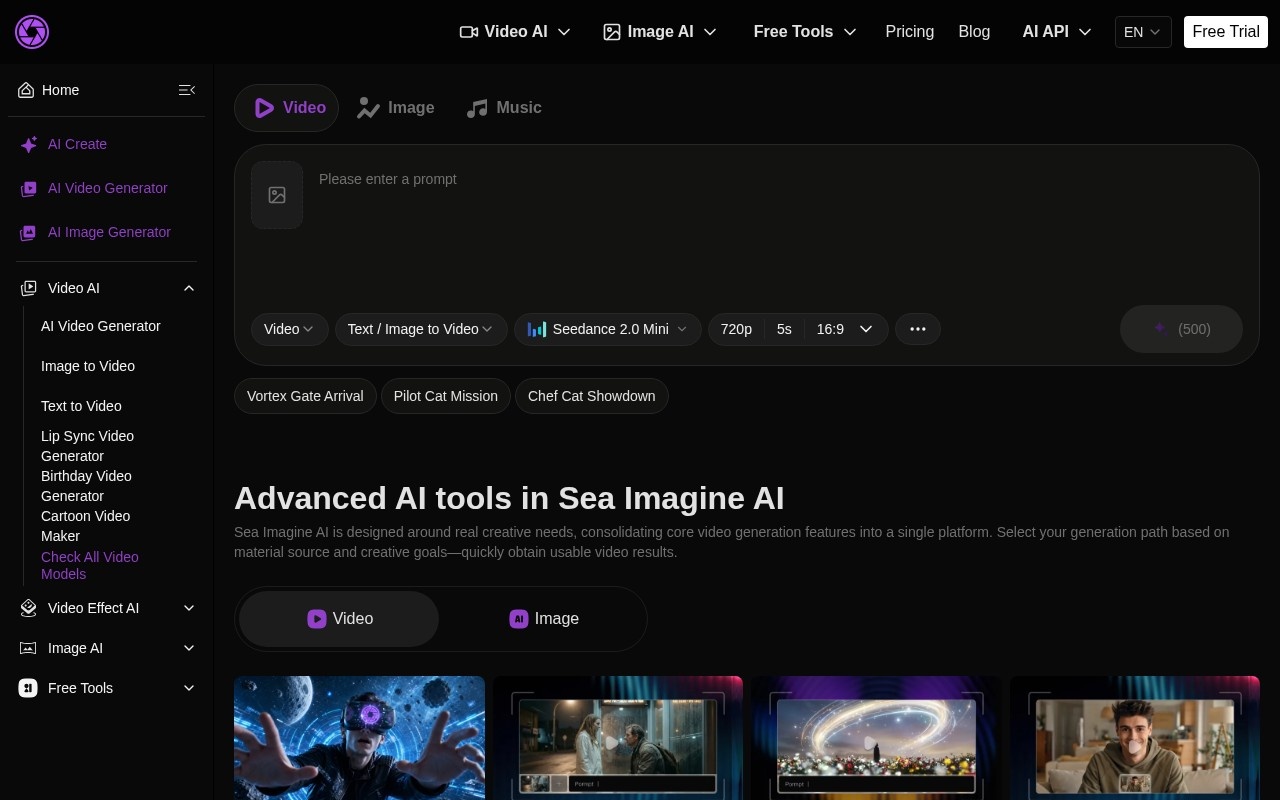Open the Text / Image to Video mode dropdown

click(x=421, y=329)
